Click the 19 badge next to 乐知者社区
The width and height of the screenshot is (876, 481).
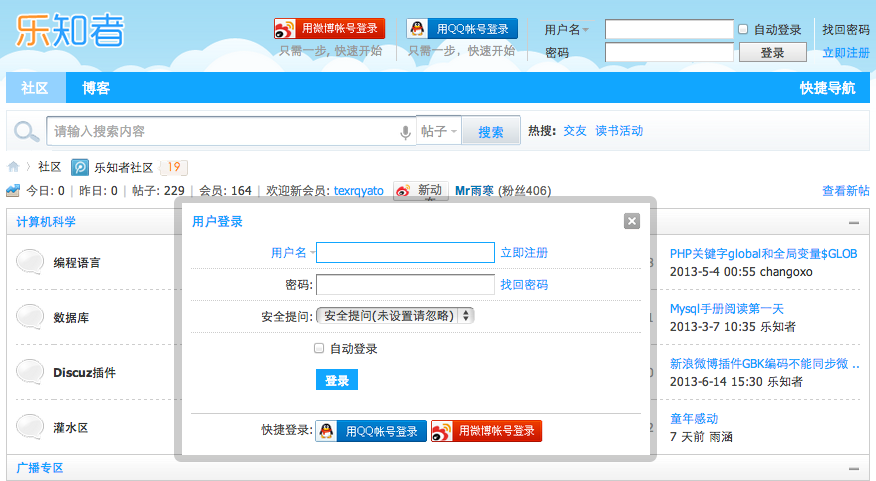[174, 167]
